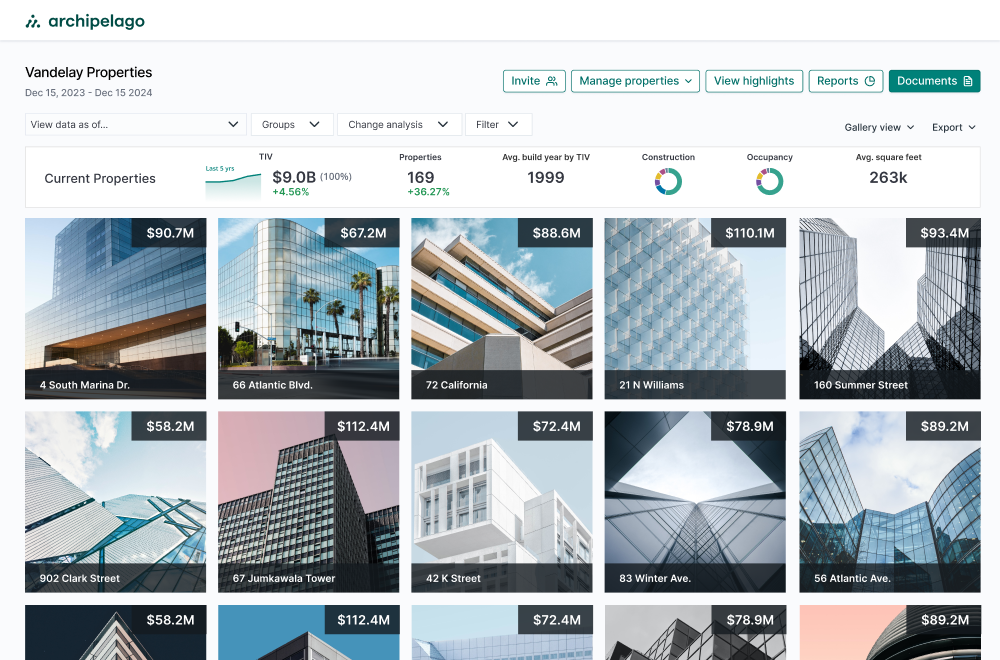Click the View highlights button
The height and width of the screenshot is (660, 1000).
(754, 81)
